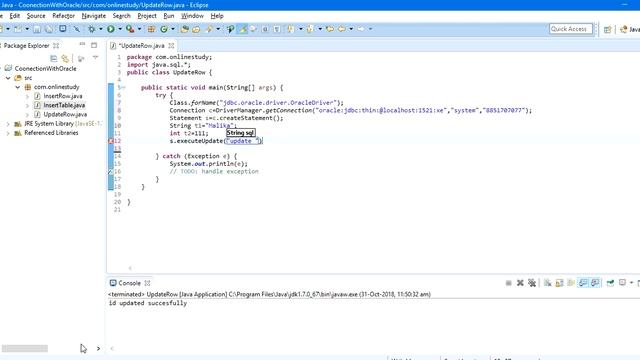Click the Back navigation arrow icon
Image resolution: width=640 pixels, height=360 pixels.
(x=341, y=29)
